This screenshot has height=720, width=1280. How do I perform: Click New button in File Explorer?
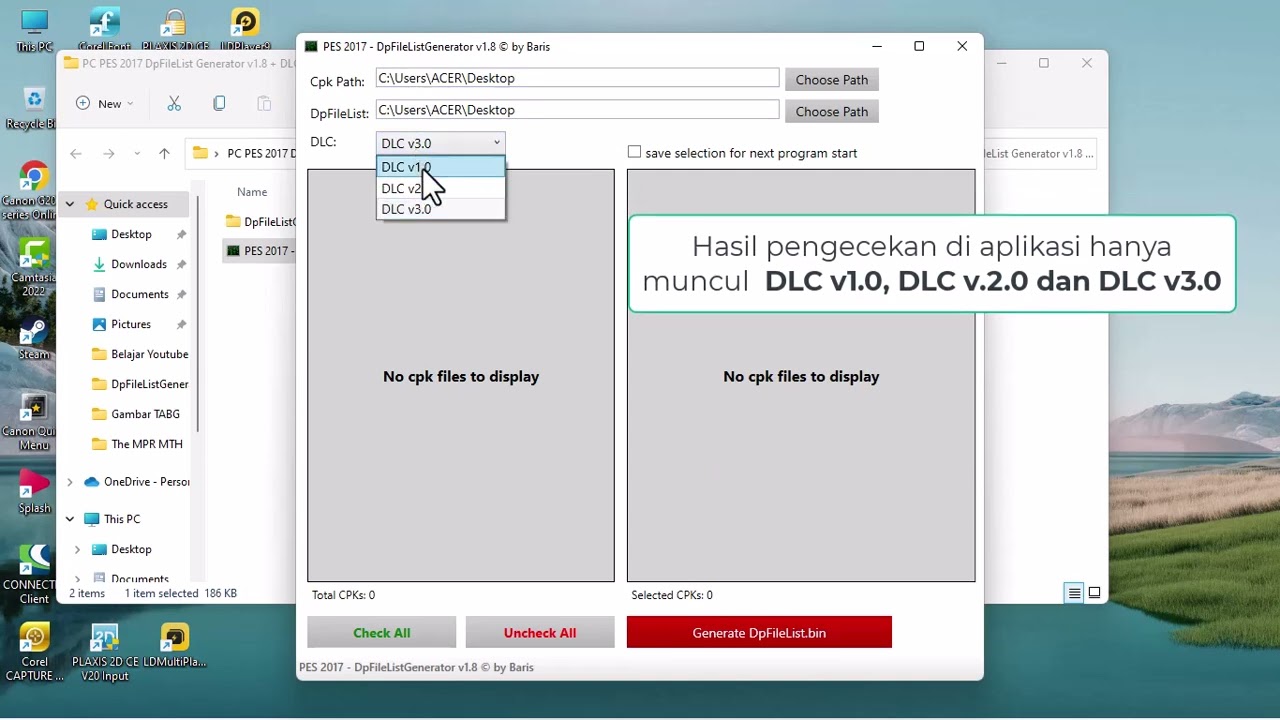coord(104,103)
